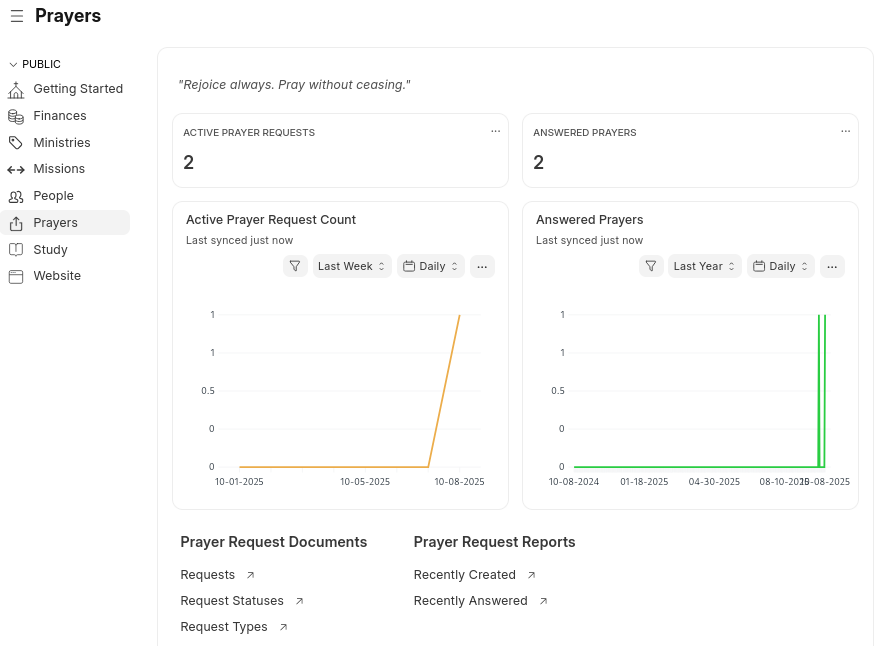Image resolution: width=876 pixels, height=646 pixels.
Task: Open the Request Statuses link
Action: 232,601
